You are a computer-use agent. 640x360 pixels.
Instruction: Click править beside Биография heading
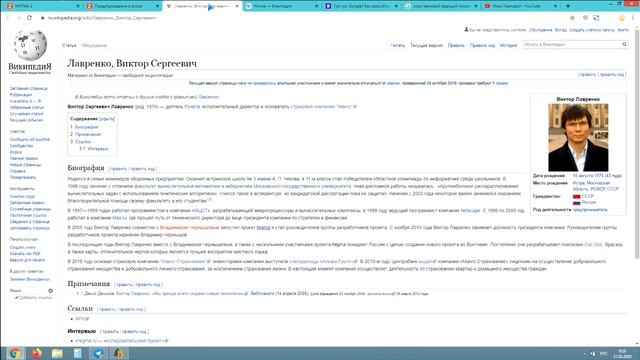pos(118,169)
